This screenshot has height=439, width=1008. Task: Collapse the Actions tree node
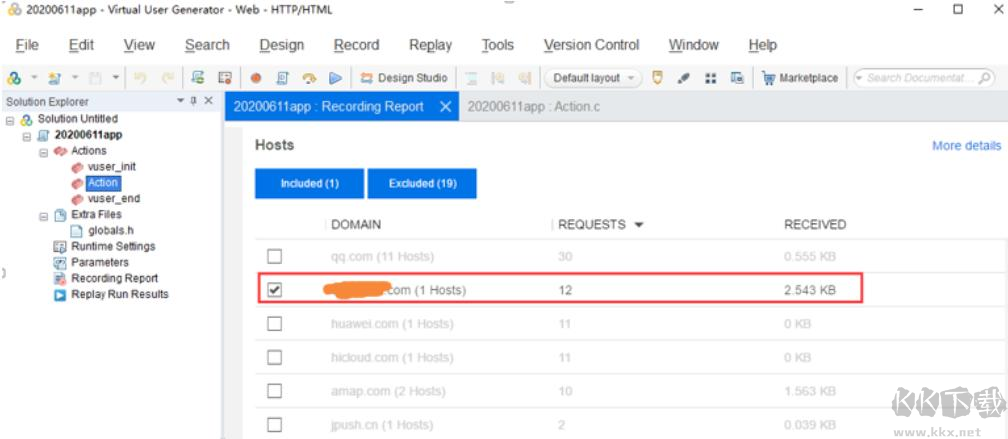pyautogui.click(x=44, y=152)
